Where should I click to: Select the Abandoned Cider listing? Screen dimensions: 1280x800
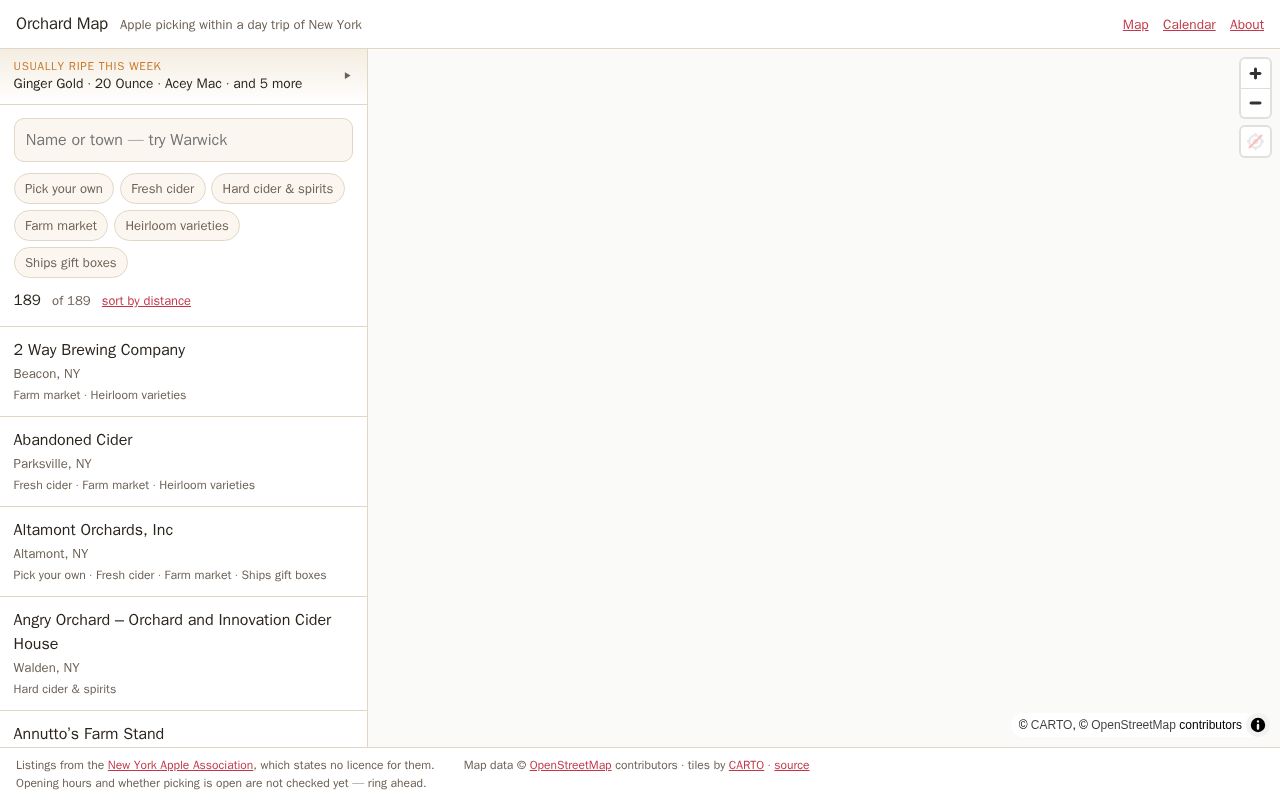pos(183,462)
